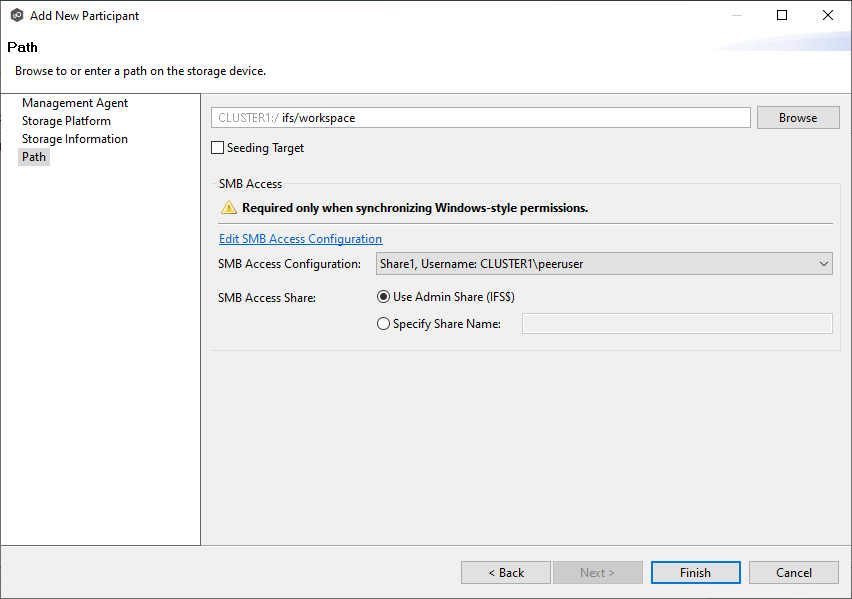This screenshot has height=599, width=852.
Task: Select Storage Platform in the sidebar
Action: coord(66,121)
